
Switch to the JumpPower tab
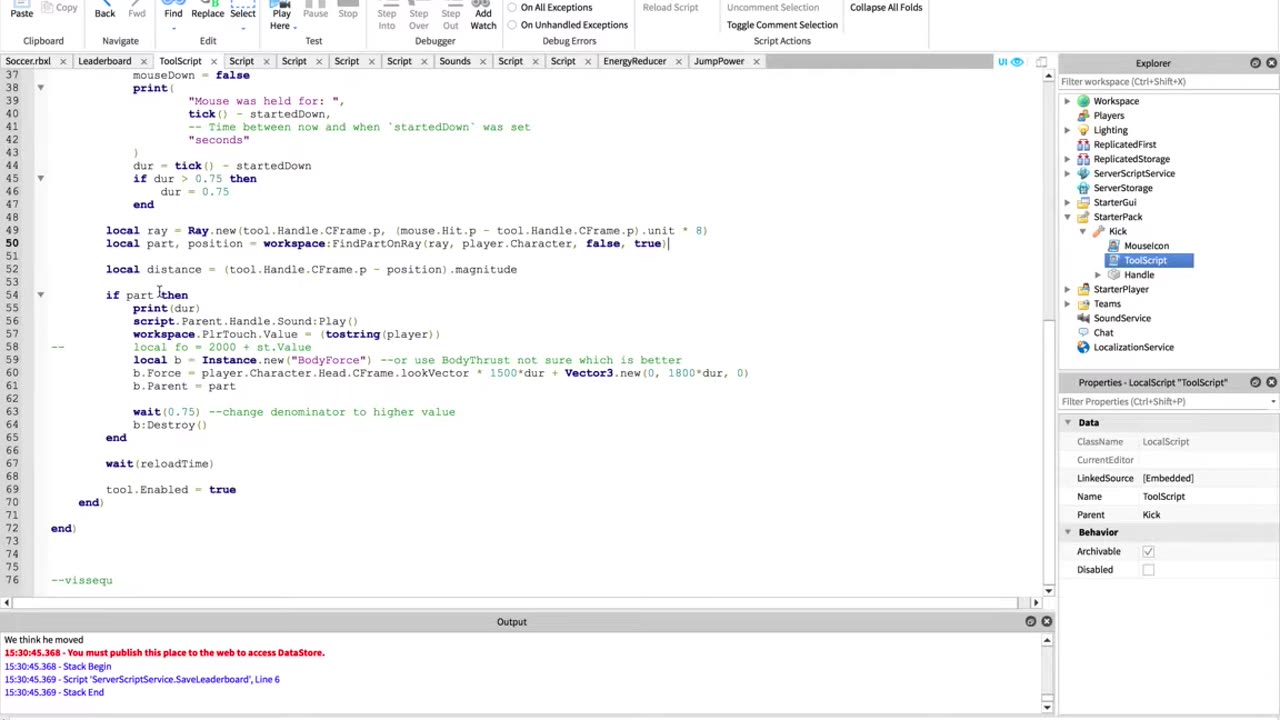(719, 61)
